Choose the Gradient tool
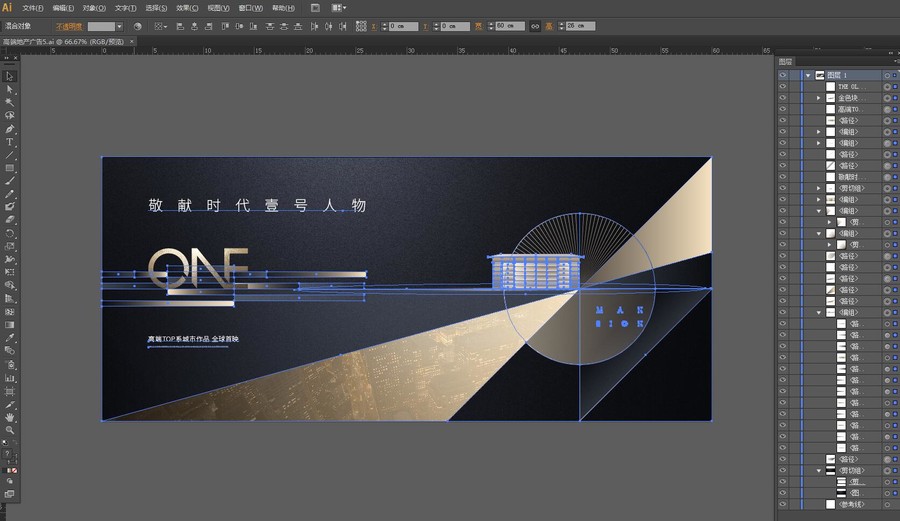The width and height of the screenshot is (900, 521). point(10,325)
